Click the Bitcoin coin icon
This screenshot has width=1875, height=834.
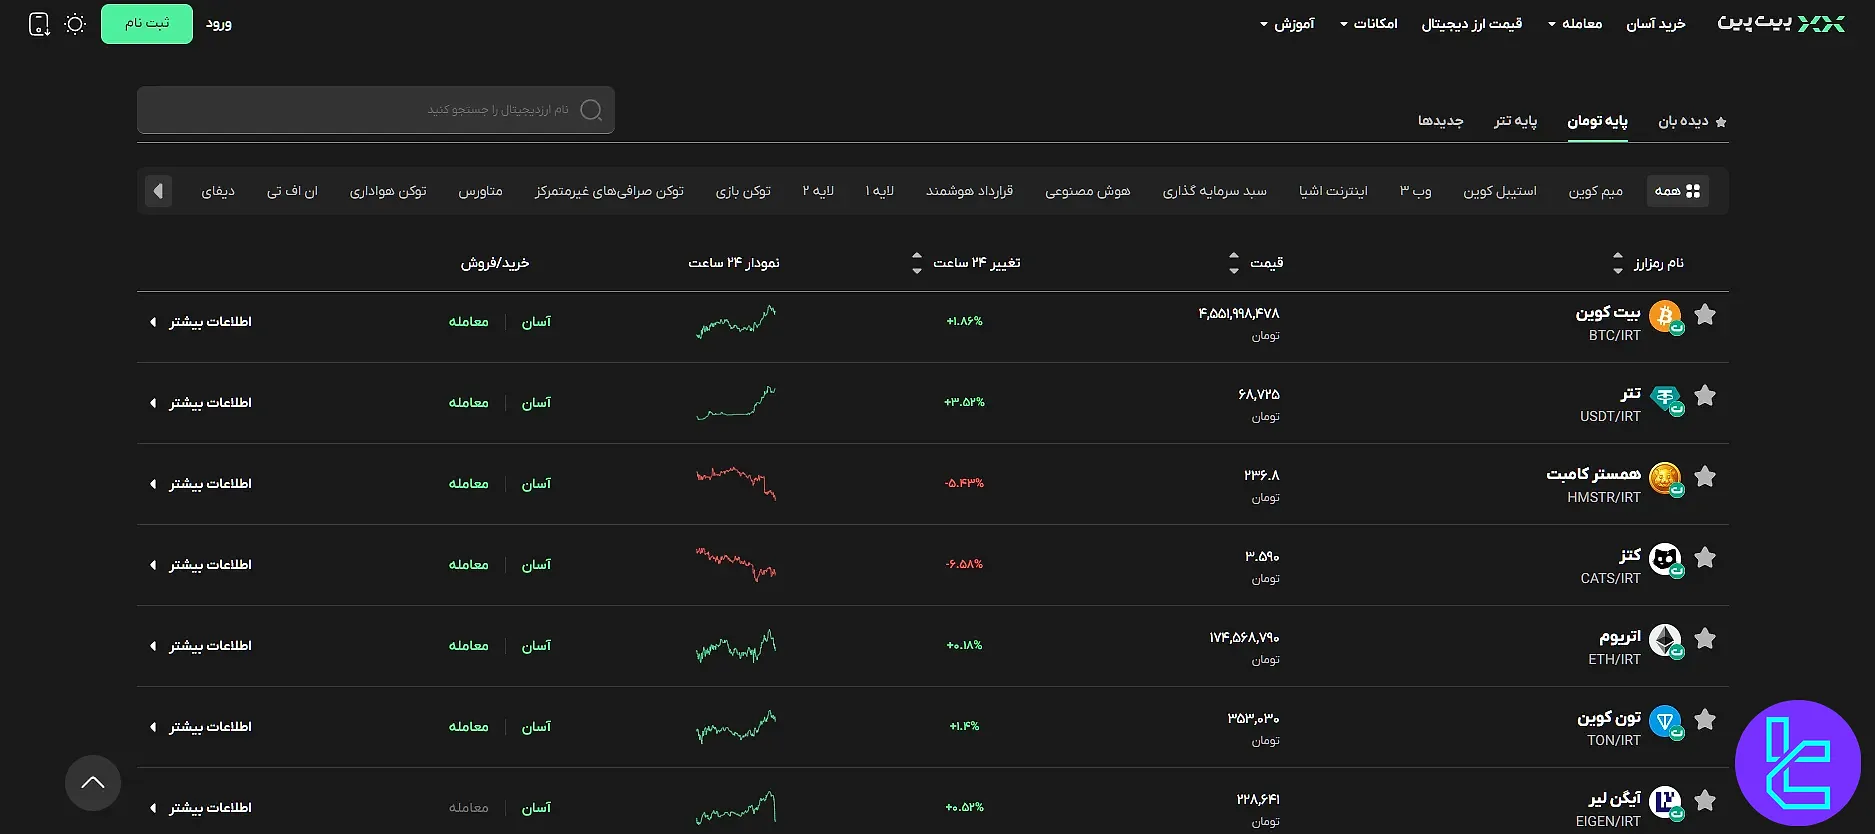[x=1665, y=317]
